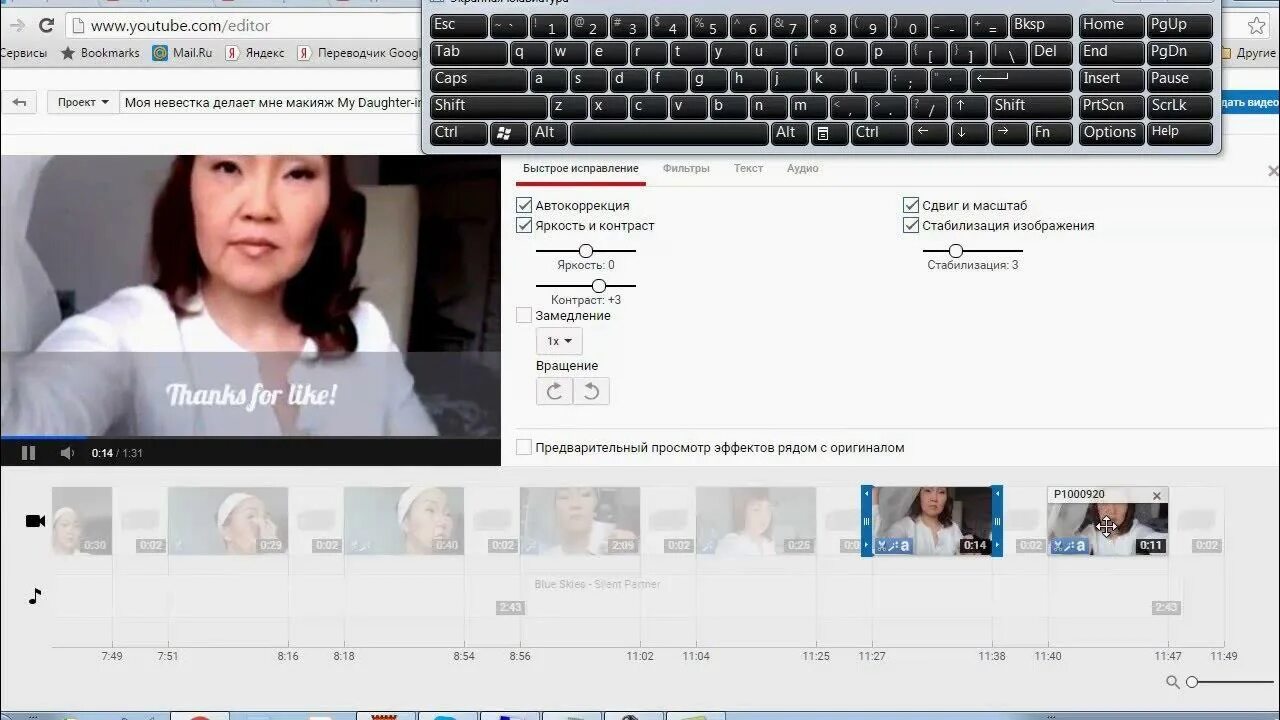Click the Home key on on-screen keyboard
Viewport: 1280px width, 720px height.
pyautogui.click(x=1110, y=25)
